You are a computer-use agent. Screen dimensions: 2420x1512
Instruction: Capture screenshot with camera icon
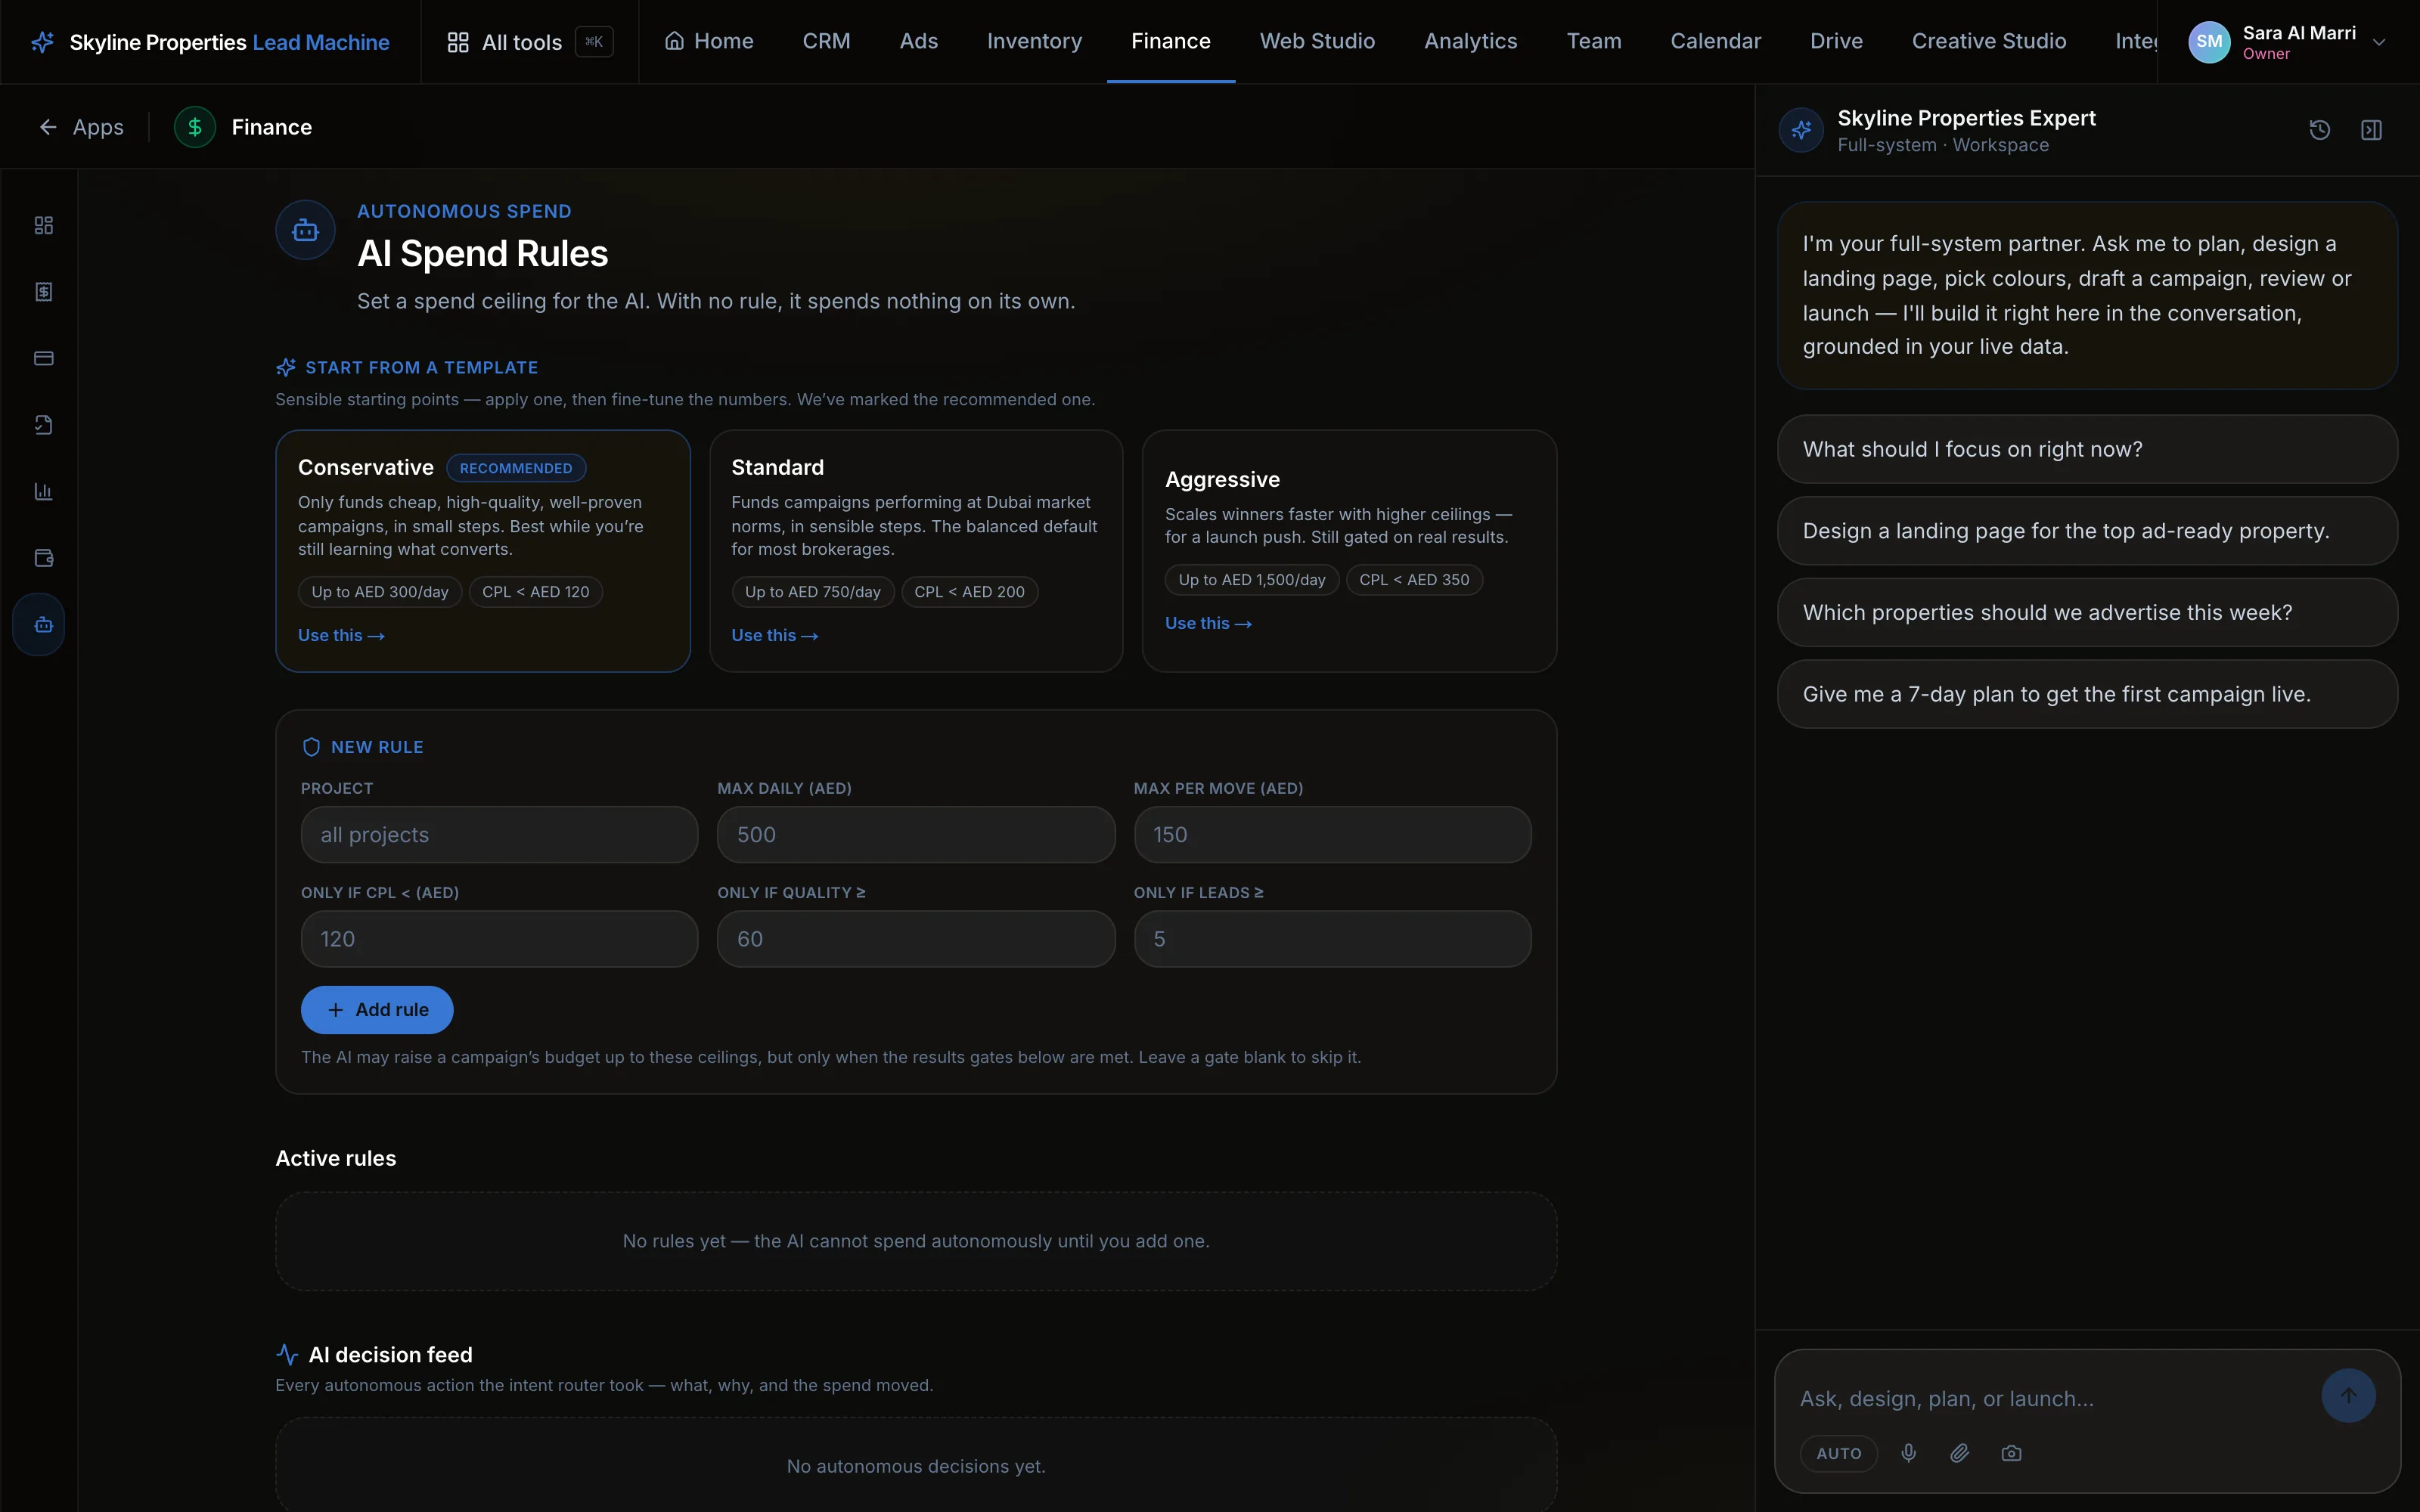click(x=2011, y=1453)
